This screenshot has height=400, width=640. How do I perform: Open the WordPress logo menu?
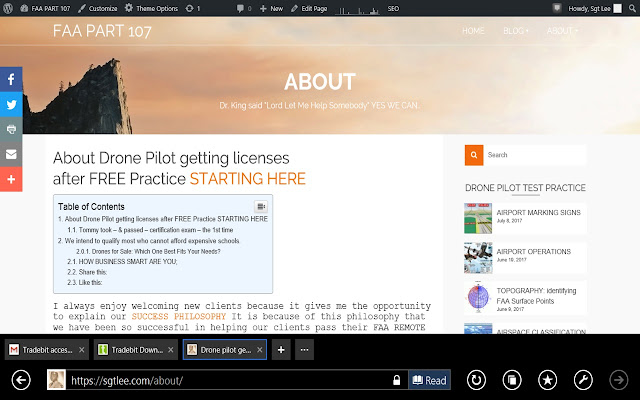click(8, 8)
